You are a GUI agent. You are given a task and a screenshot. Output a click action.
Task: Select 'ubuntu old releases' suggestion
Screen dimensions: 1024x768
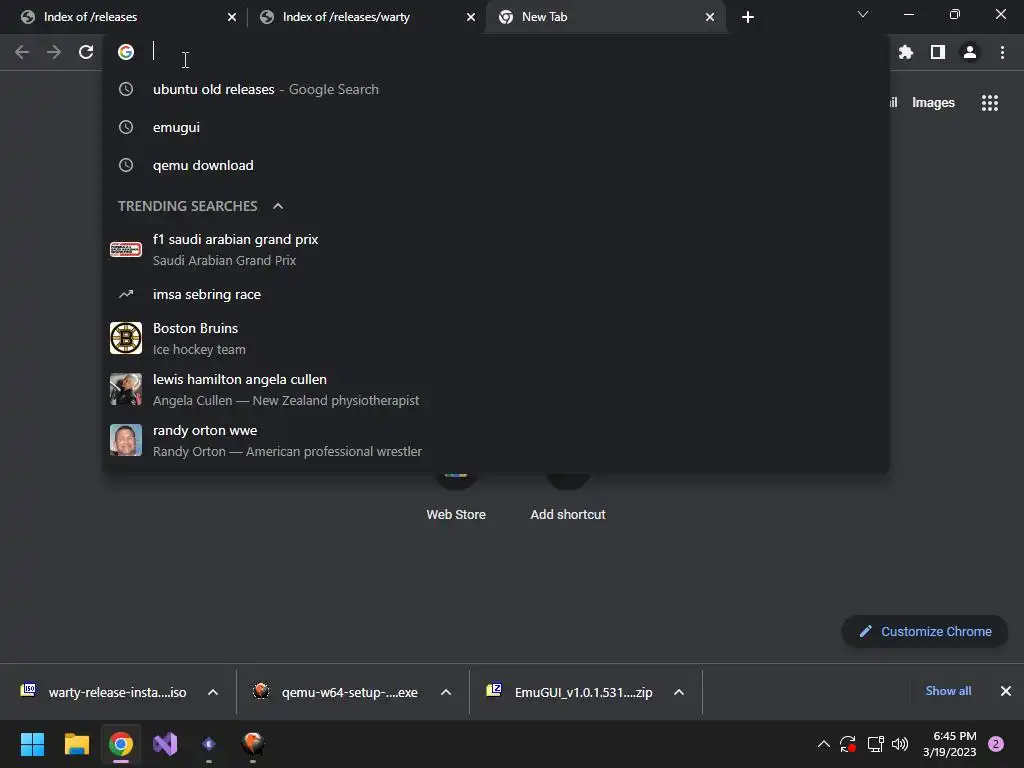[496, 89]
